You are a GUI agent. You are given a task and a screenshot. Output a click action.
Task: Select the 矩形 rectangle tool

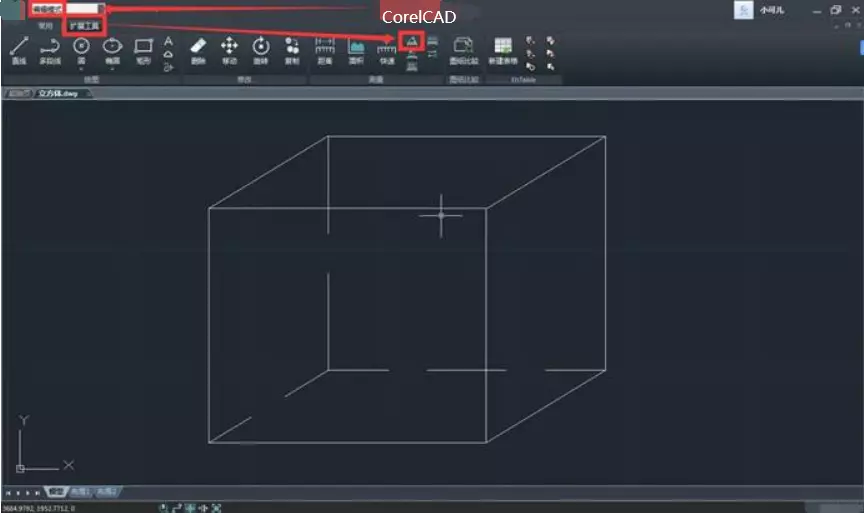(x=143, y=51)
